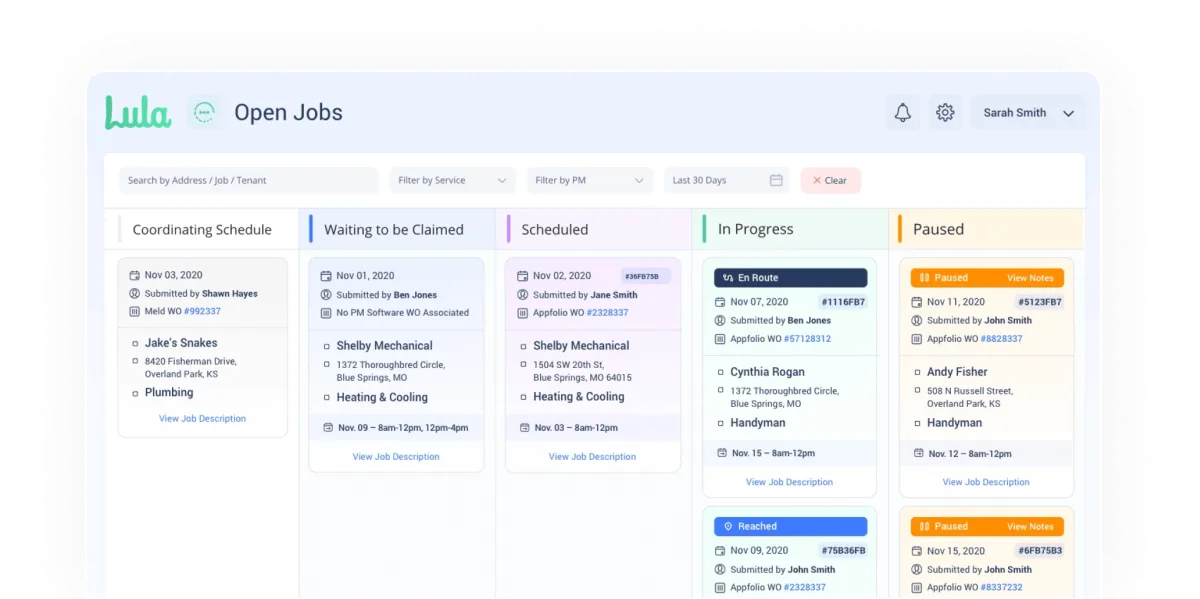The height and width of the screenshot is (599, 1200).
Task: View Job Description for Jake's Snakes
Action: 202,418
